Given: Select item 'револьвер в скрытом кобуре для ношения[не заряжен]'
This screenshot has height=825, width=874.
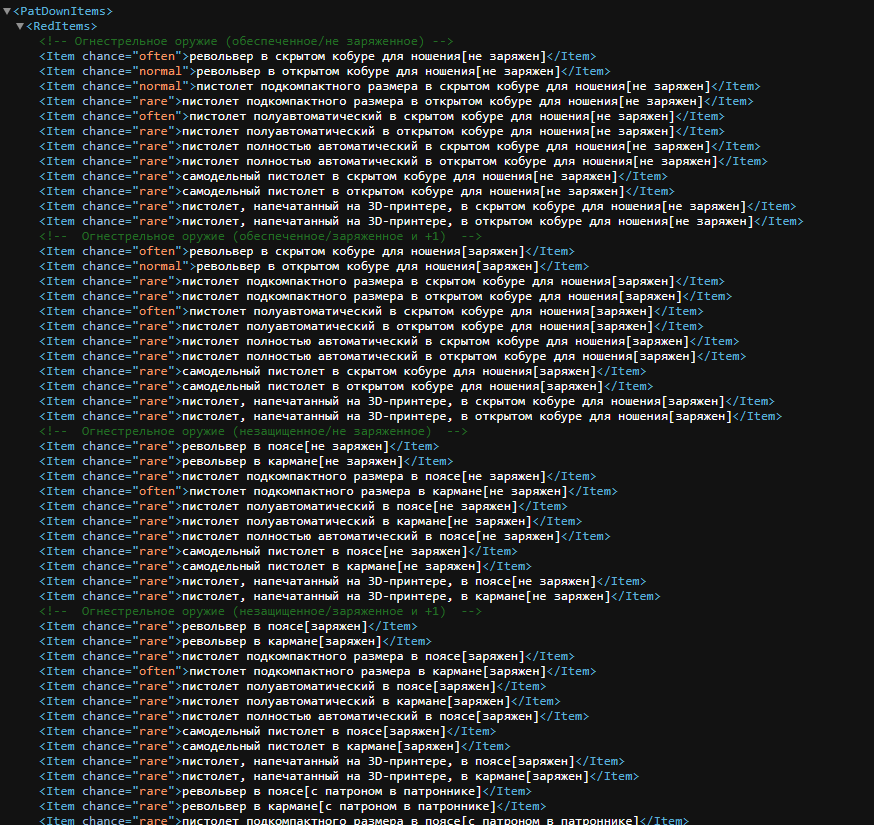Looking at the screenshot, I should [x=368, y=56].
